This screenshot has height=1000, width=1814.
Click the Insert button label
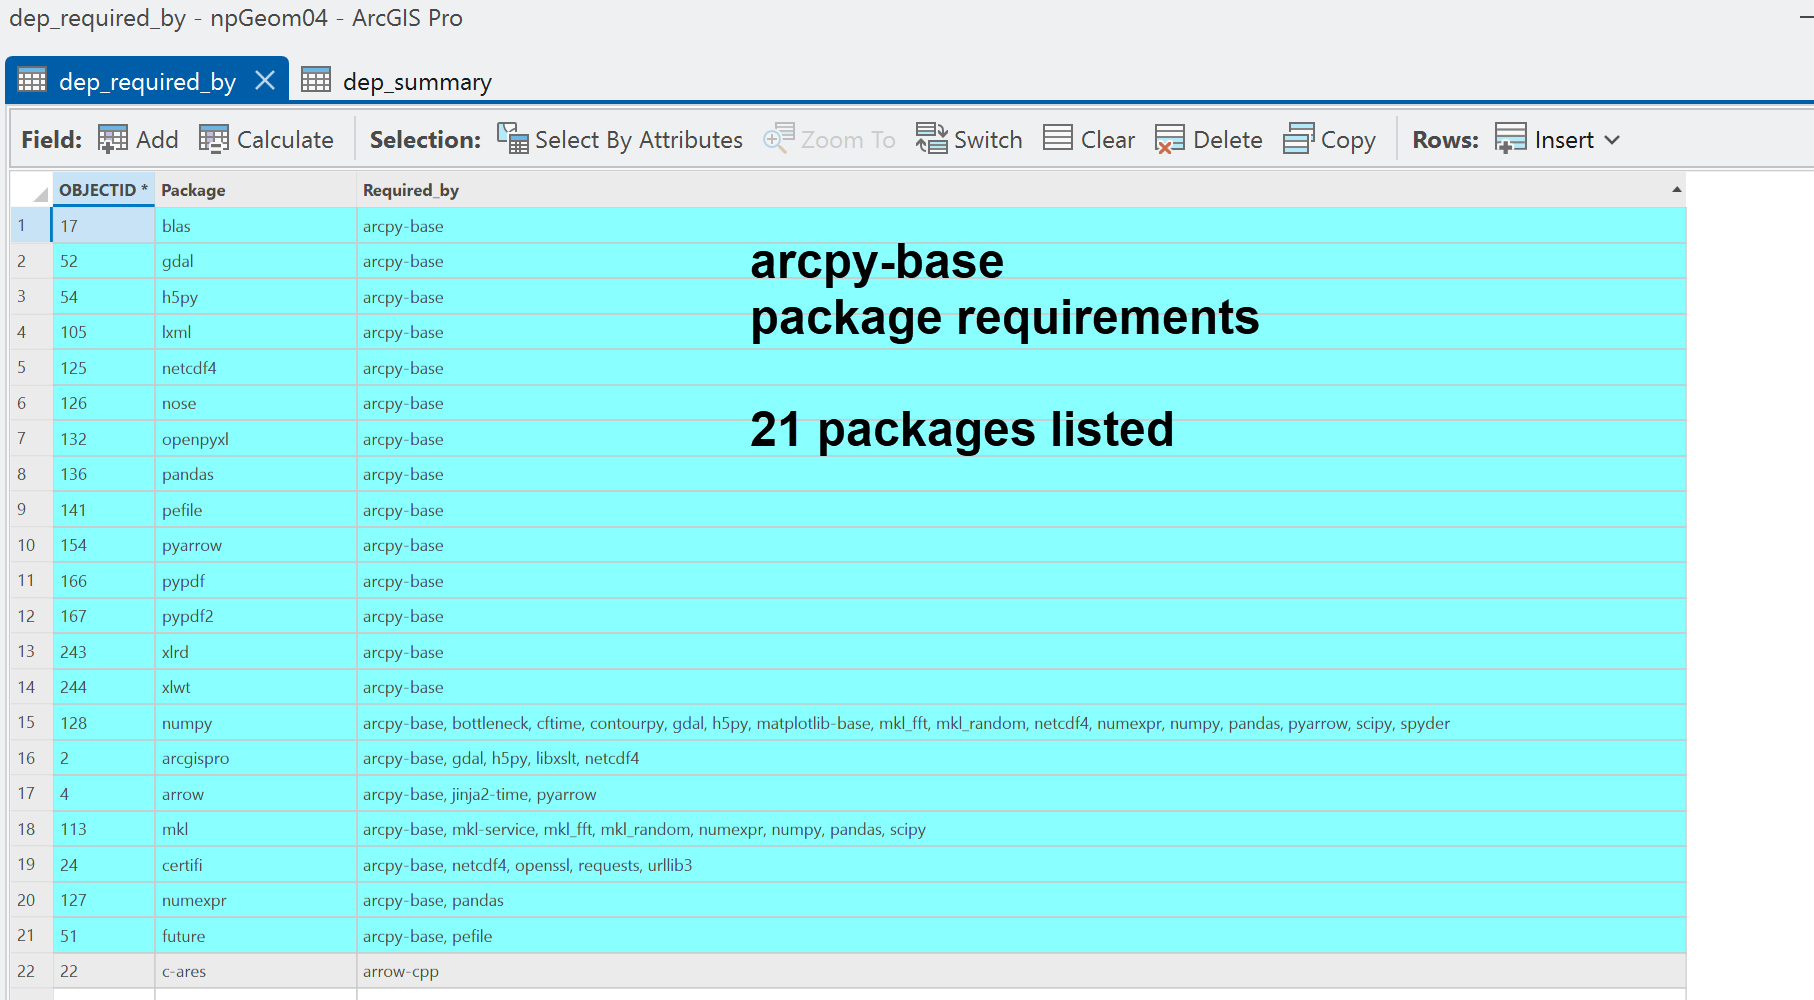(1564, 140)
